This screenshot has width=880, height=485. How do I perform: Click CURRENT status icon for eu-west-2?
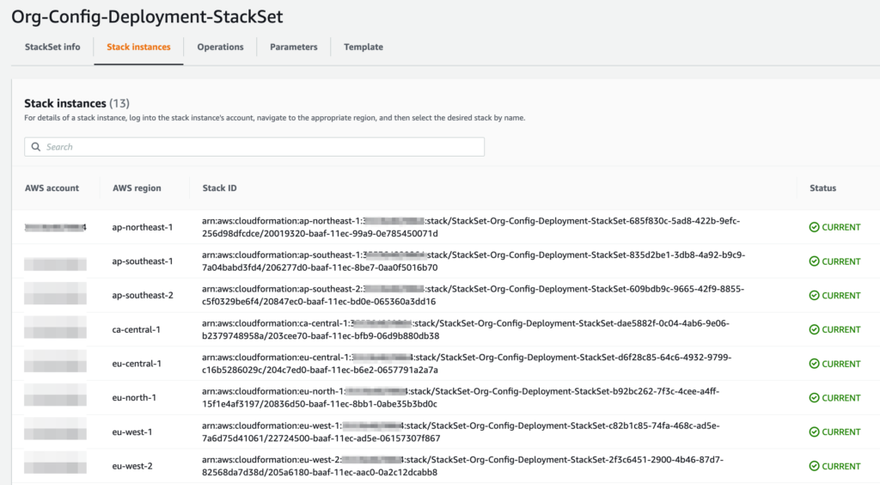pos(814,466)
